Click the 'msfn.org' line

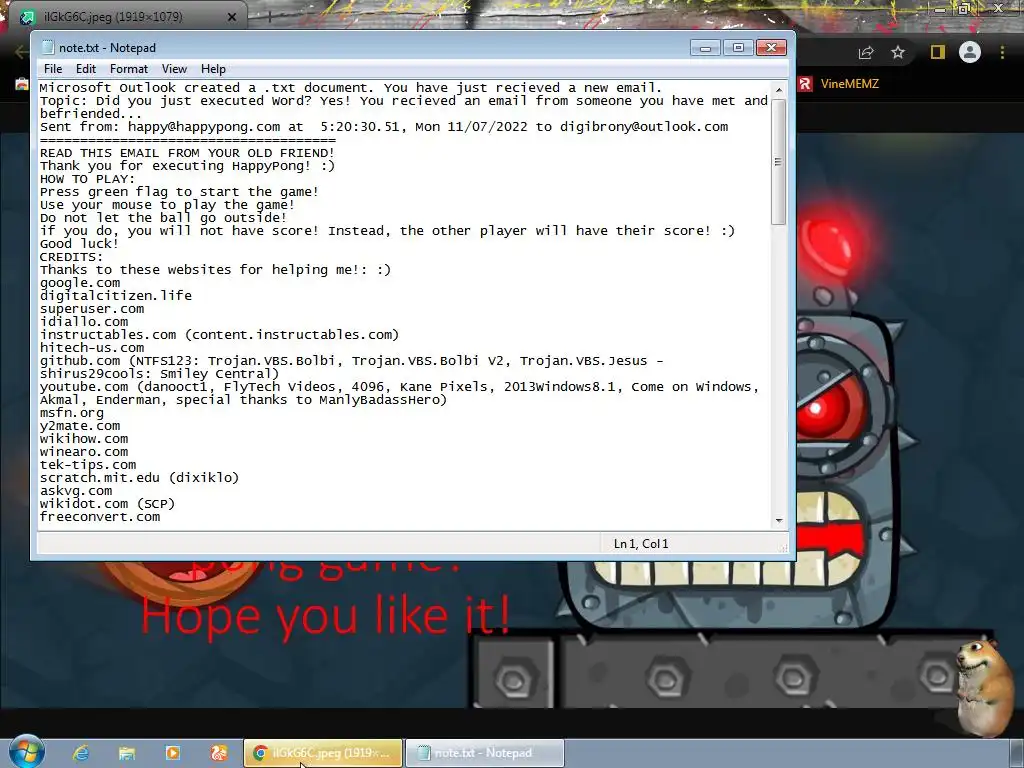click(x=71, y=413)
